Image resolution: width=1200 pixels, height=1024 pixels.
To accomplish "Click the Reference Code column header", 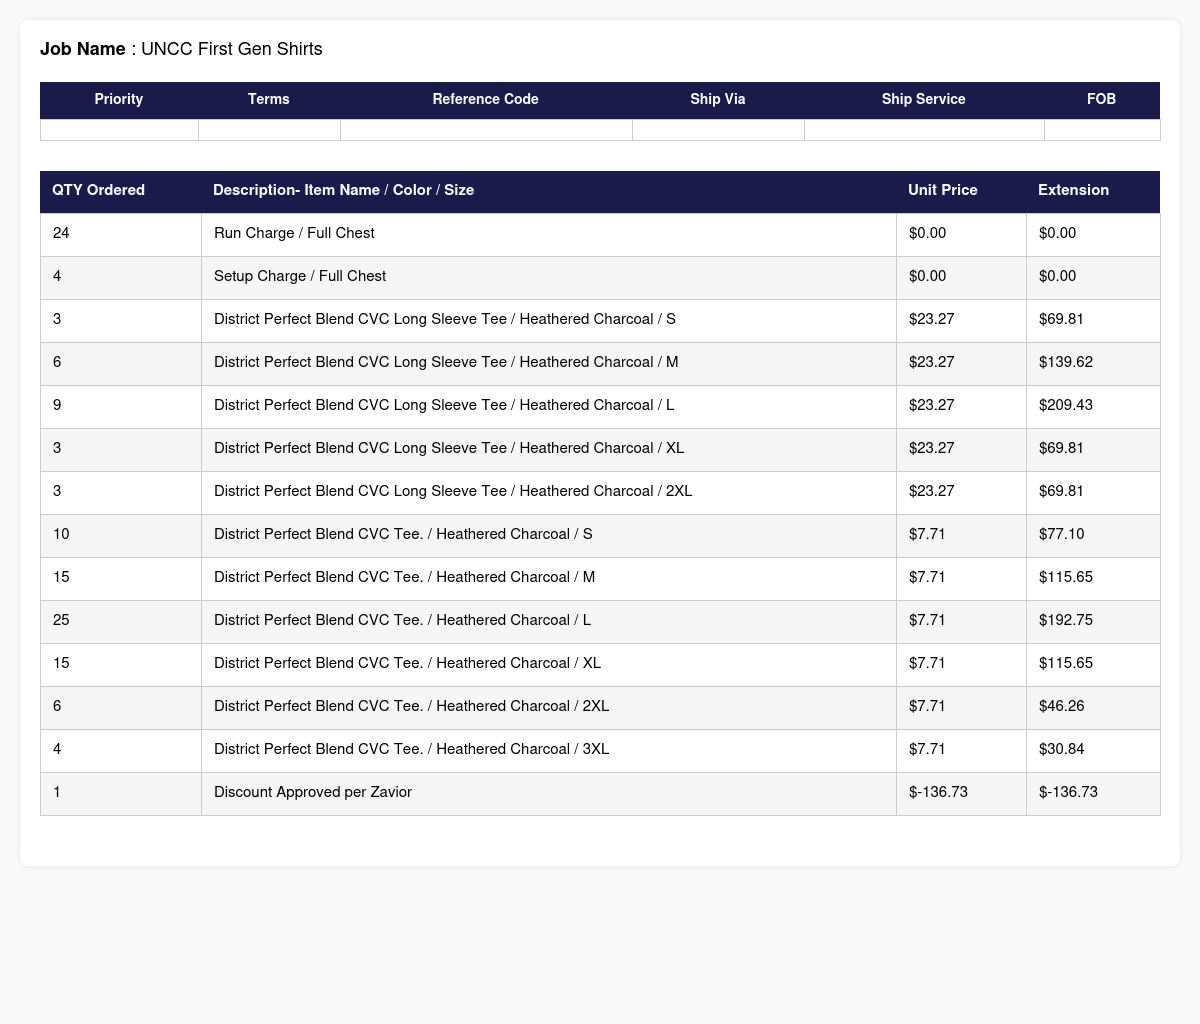I will pos(486,99).
